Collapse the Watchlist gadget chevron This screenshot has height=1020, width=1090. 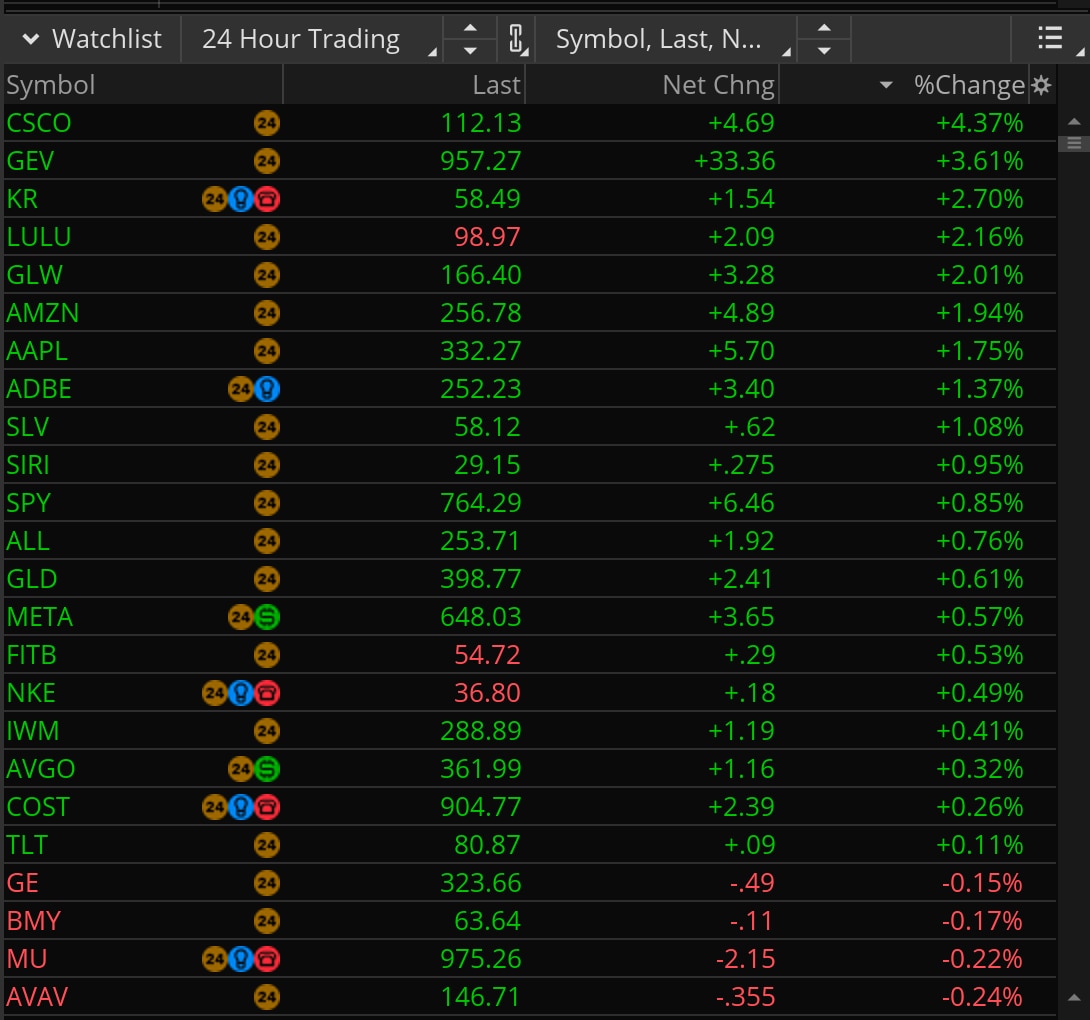31,40
